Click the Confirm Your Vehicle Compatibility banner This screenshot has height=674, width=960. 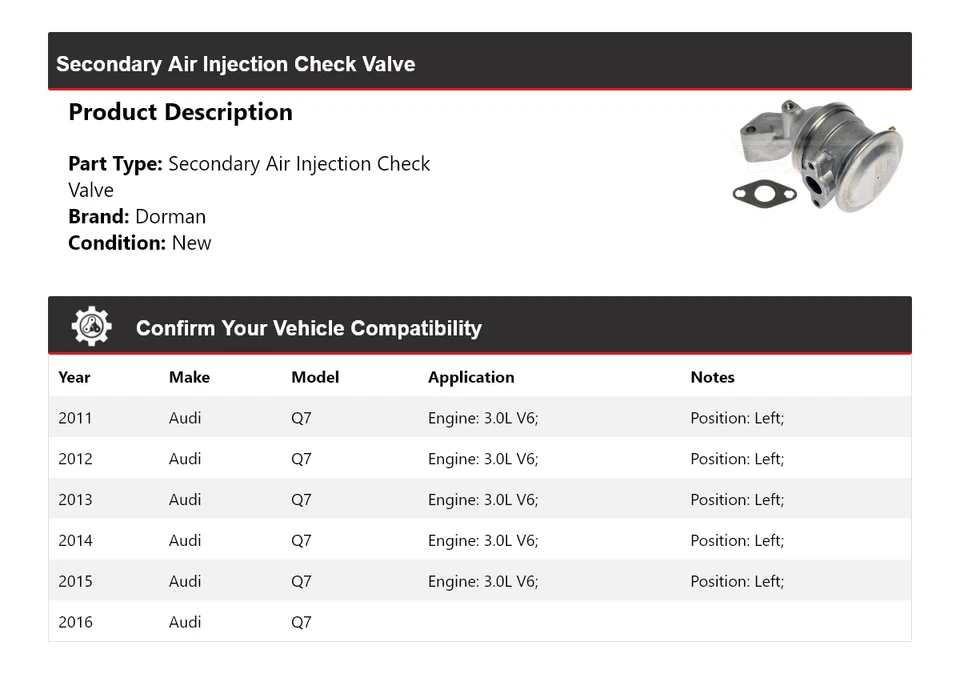pyautogui.click(x=308, y=328)
